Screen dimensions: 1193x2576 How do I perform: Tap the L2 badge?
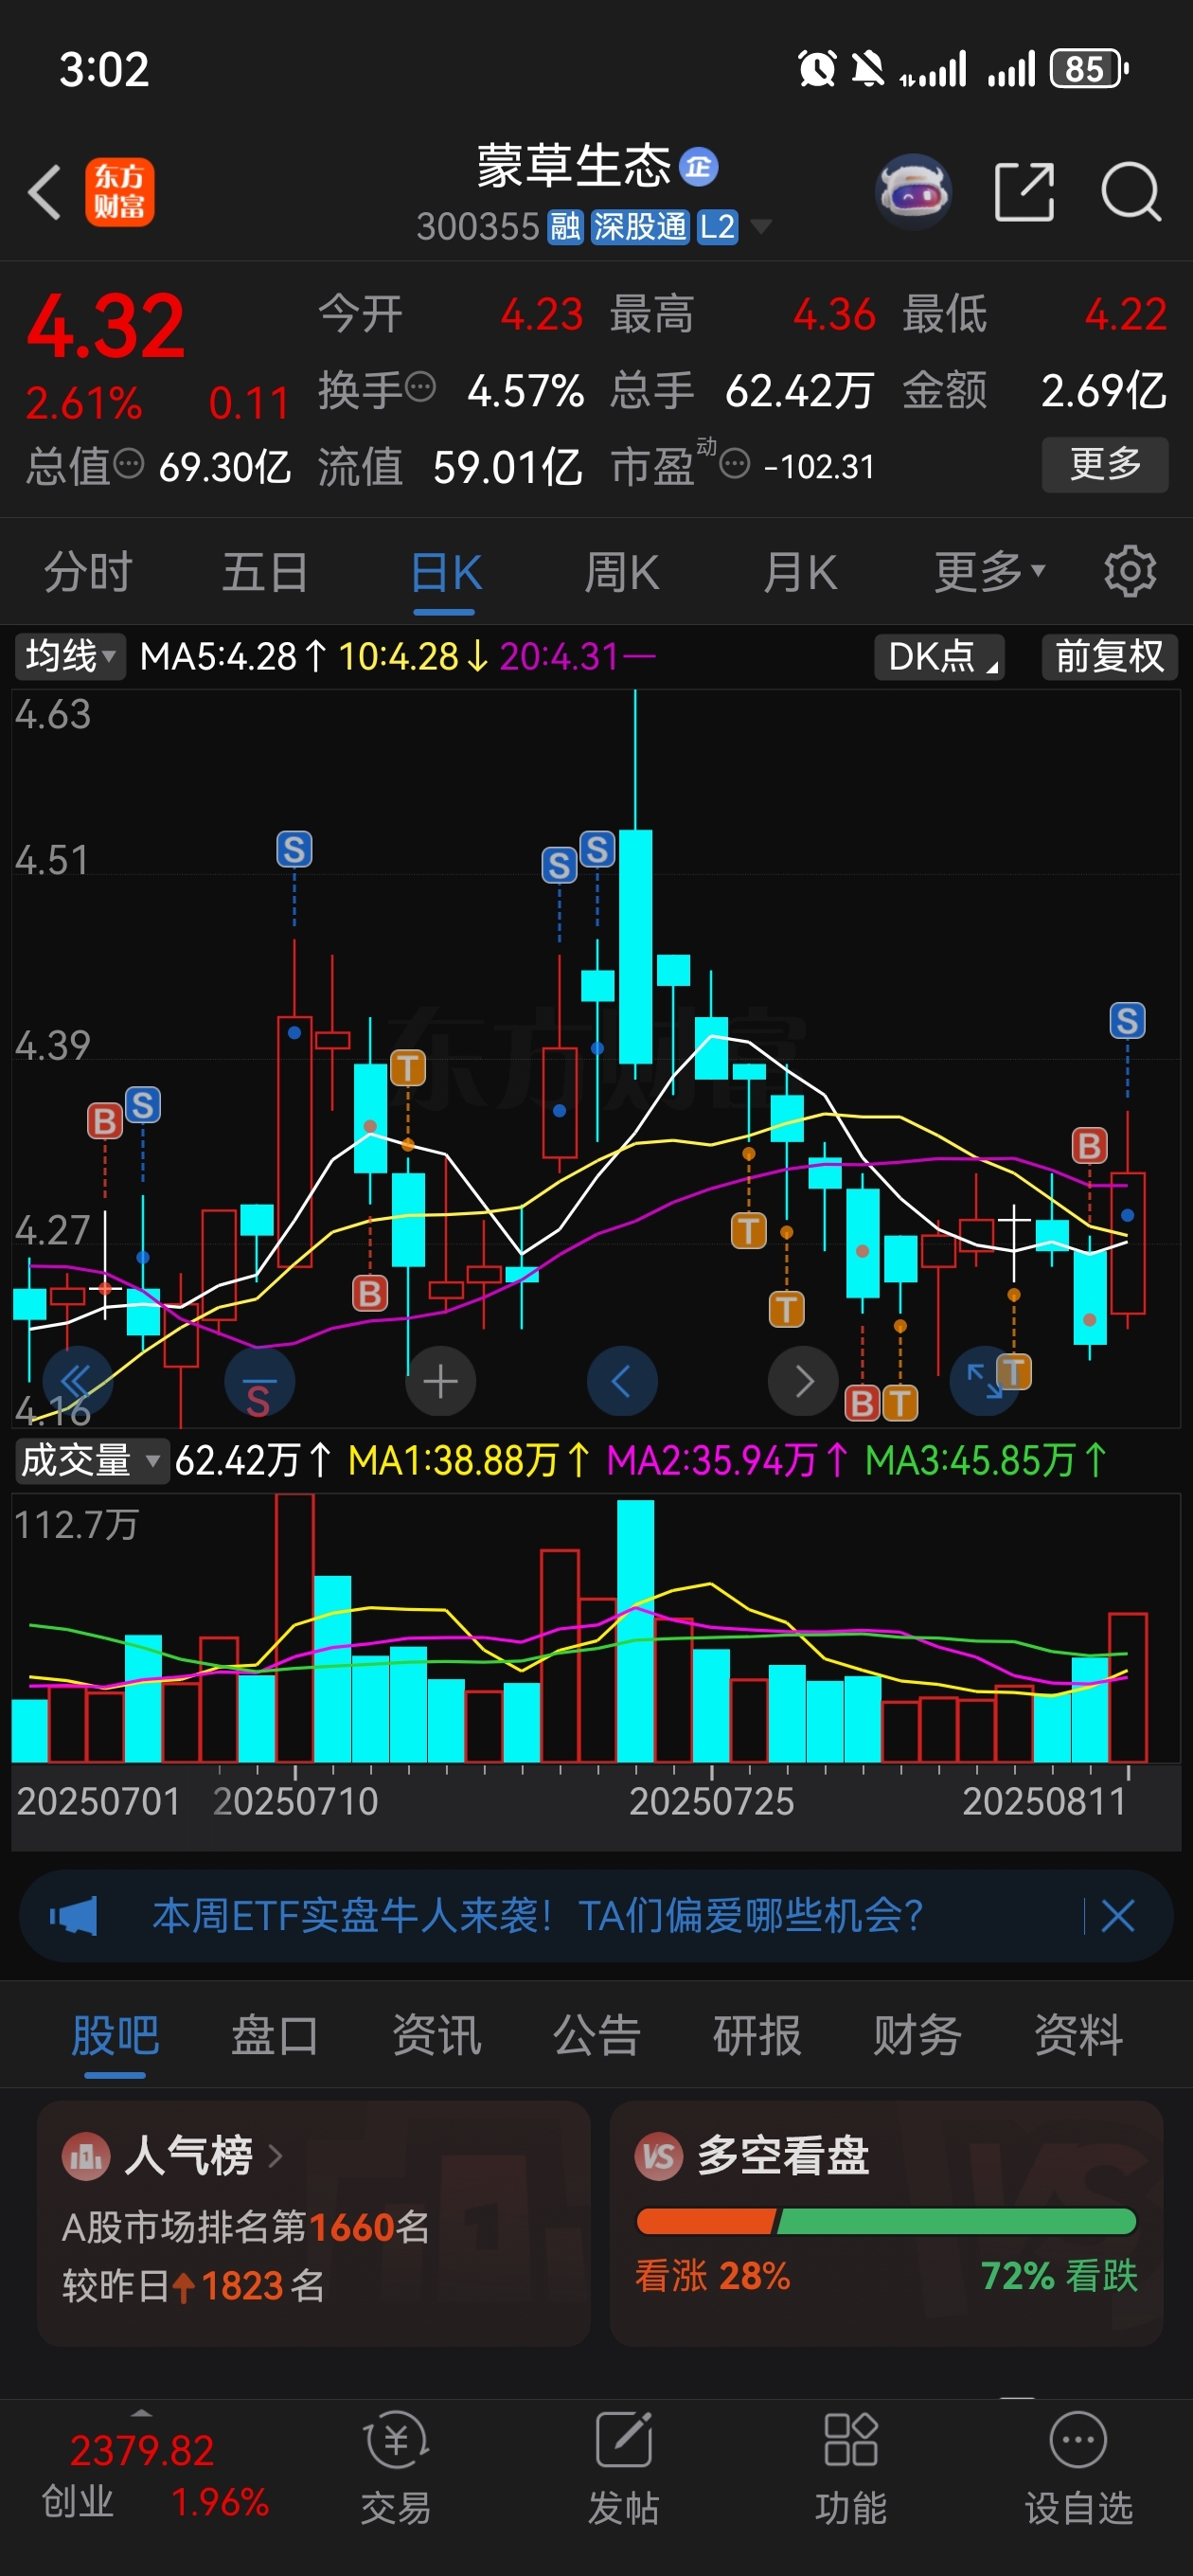click(717, 227)
